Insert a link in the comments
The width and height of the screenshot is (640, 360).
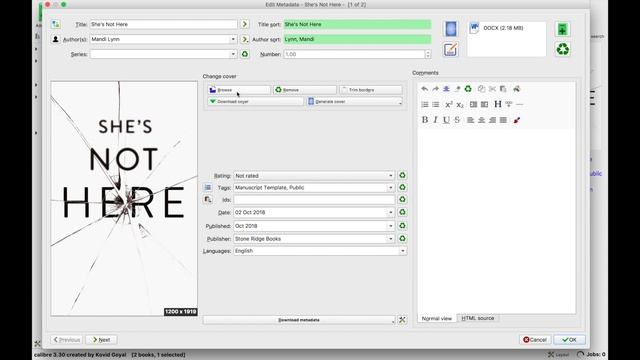[509, 104]
